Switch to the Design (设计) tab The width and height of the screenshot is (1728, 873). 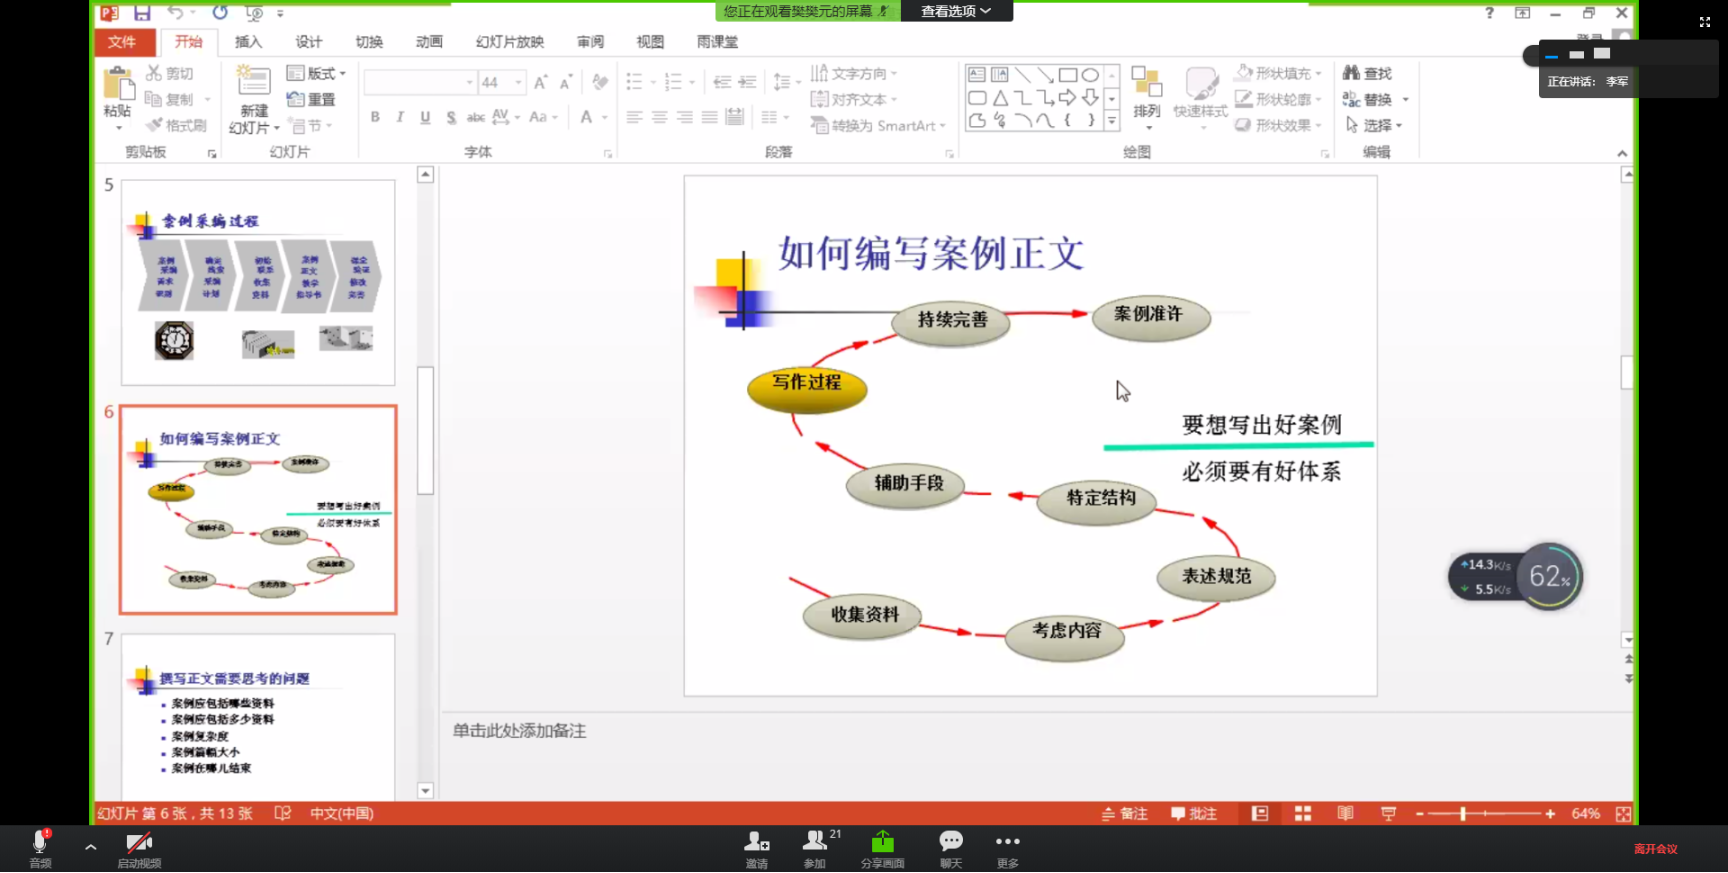pos(308,42)
